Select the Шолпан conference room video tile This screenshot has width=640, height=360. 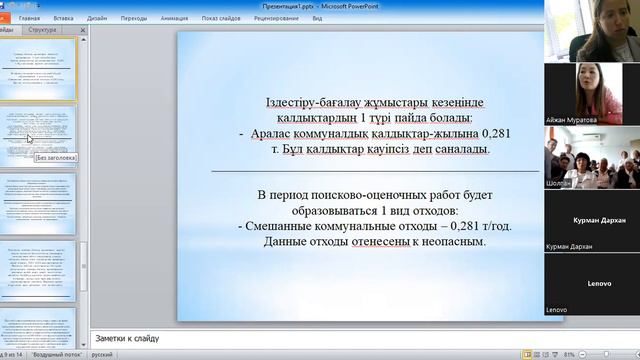[x=592, y=158]
